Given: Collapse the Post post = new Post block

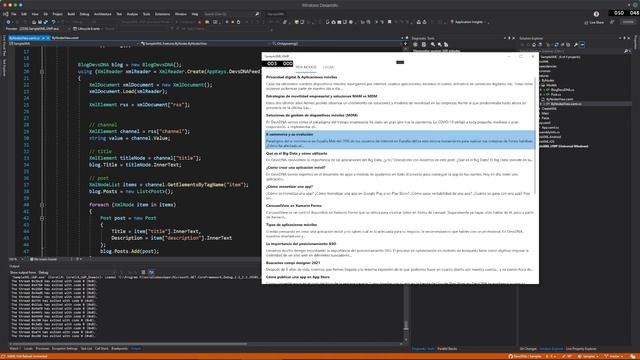Looking at the screenshot, I should (42, 218).
